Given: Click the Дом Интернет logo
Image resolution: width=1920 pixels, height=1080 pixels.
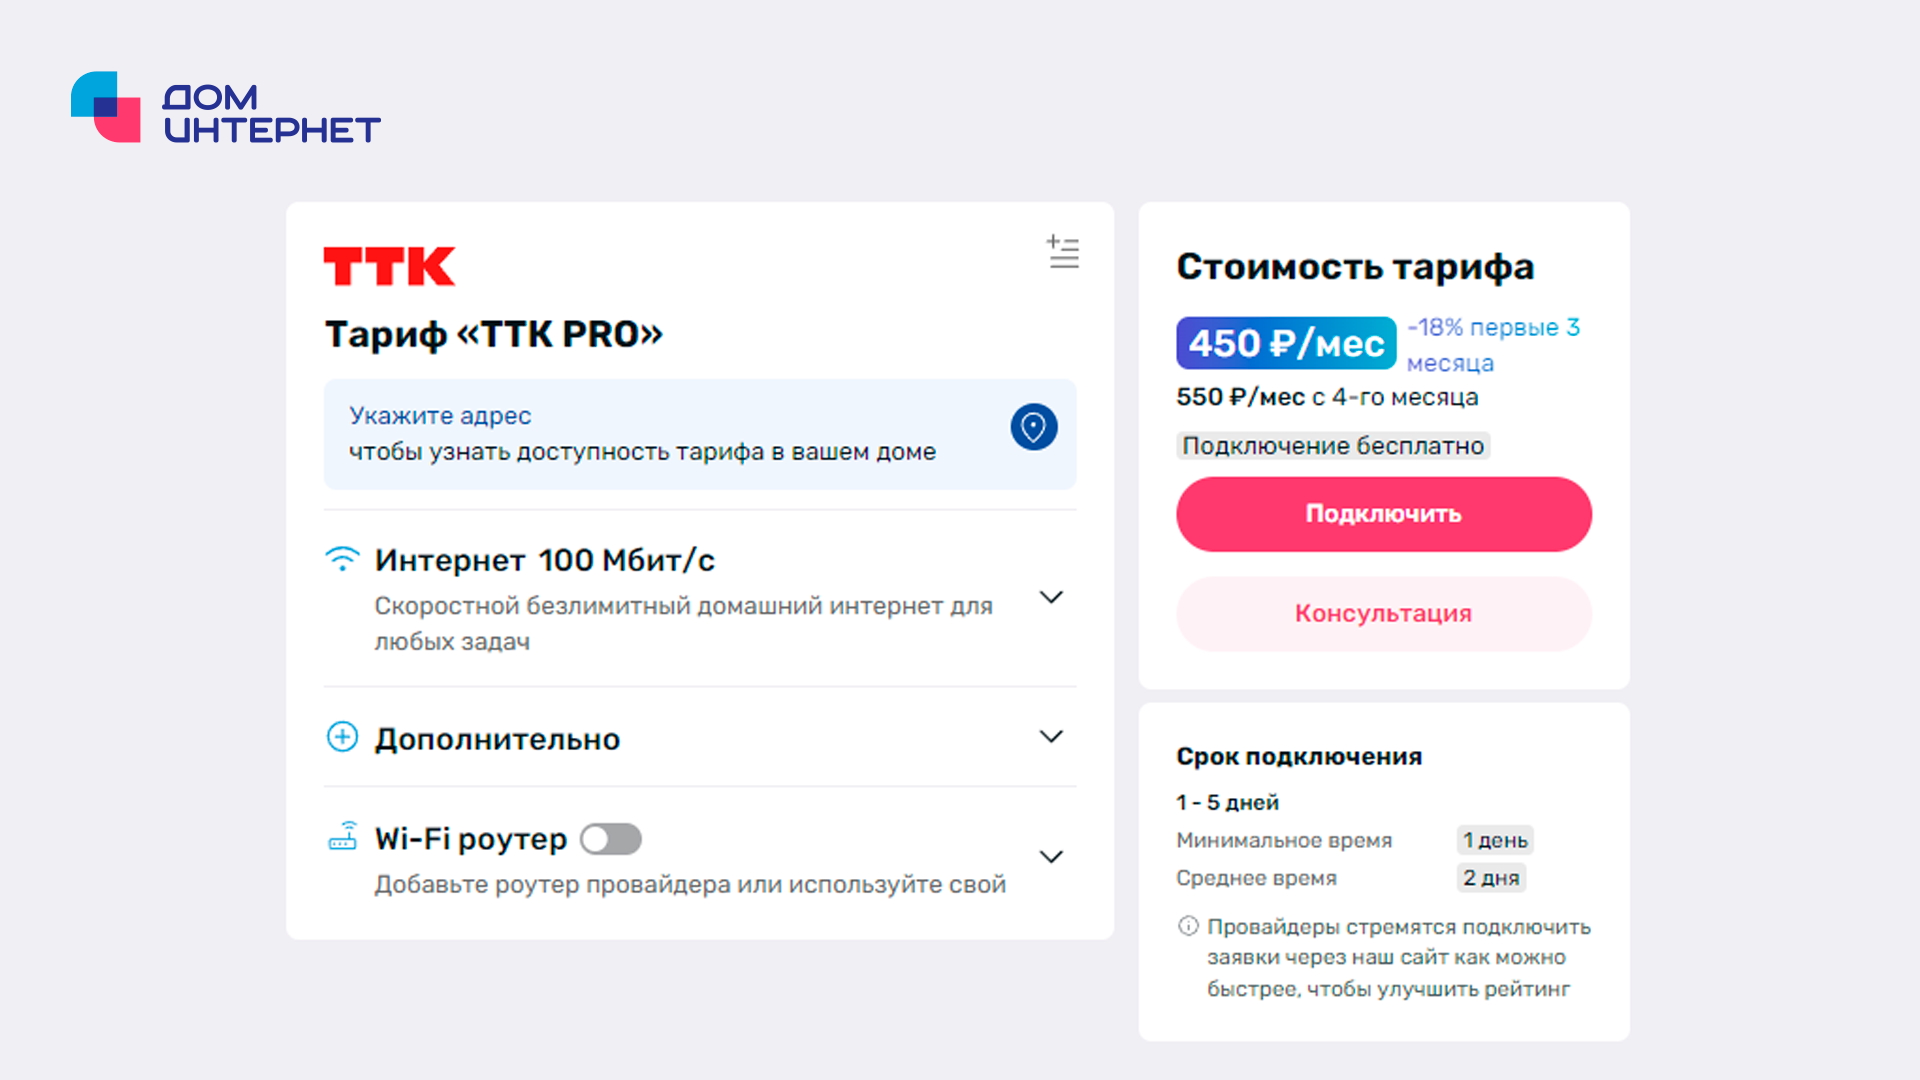Looking at the screenshot, I should (x=225, y=107).
